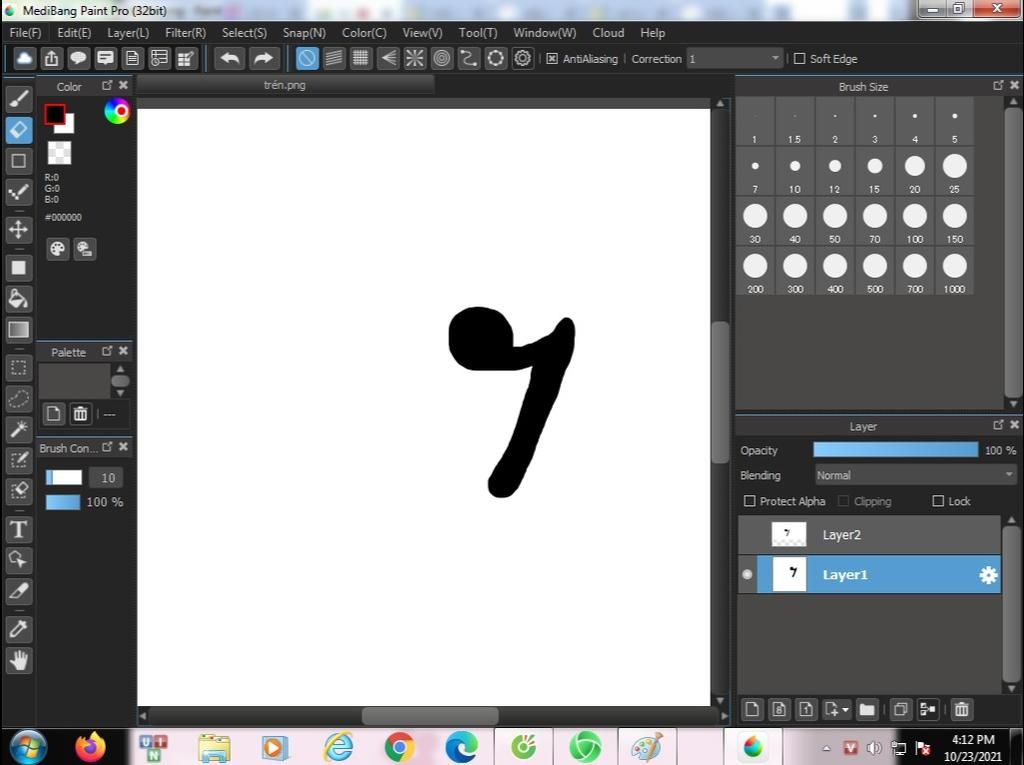The height and width of the screenshot is (765, 1024).
Task: Duplicate layer icon
Action: pos(900,709)
